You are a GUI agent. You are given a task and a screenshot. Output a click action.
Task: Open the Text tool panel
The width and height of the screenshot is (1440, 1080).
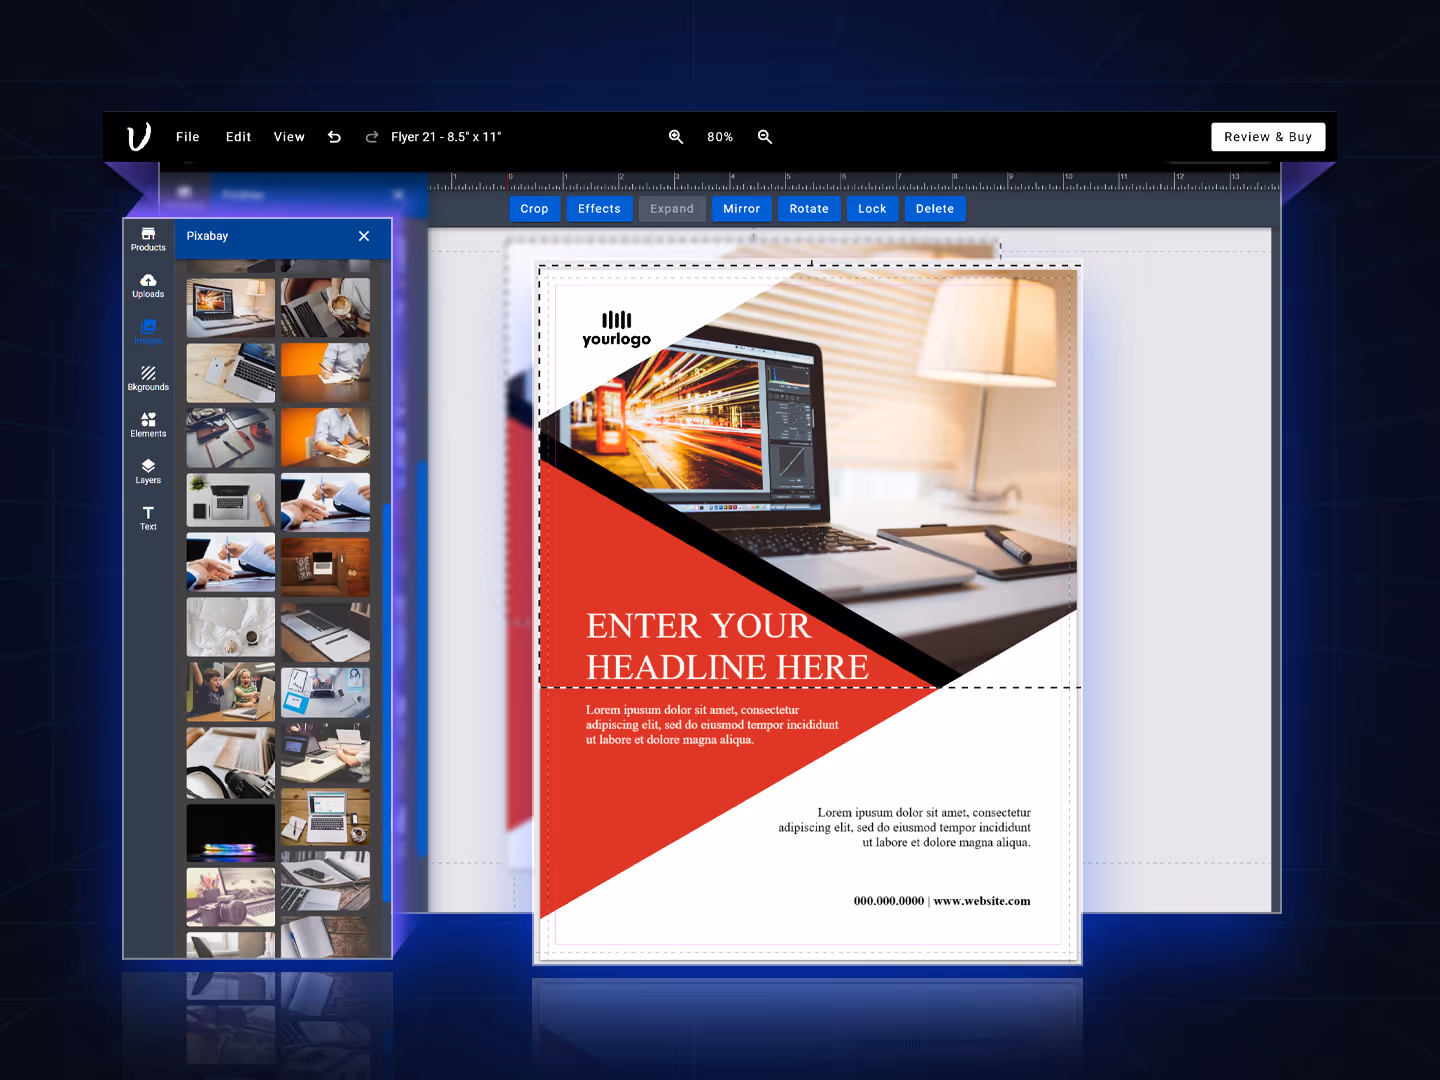[x=148, y=518]
